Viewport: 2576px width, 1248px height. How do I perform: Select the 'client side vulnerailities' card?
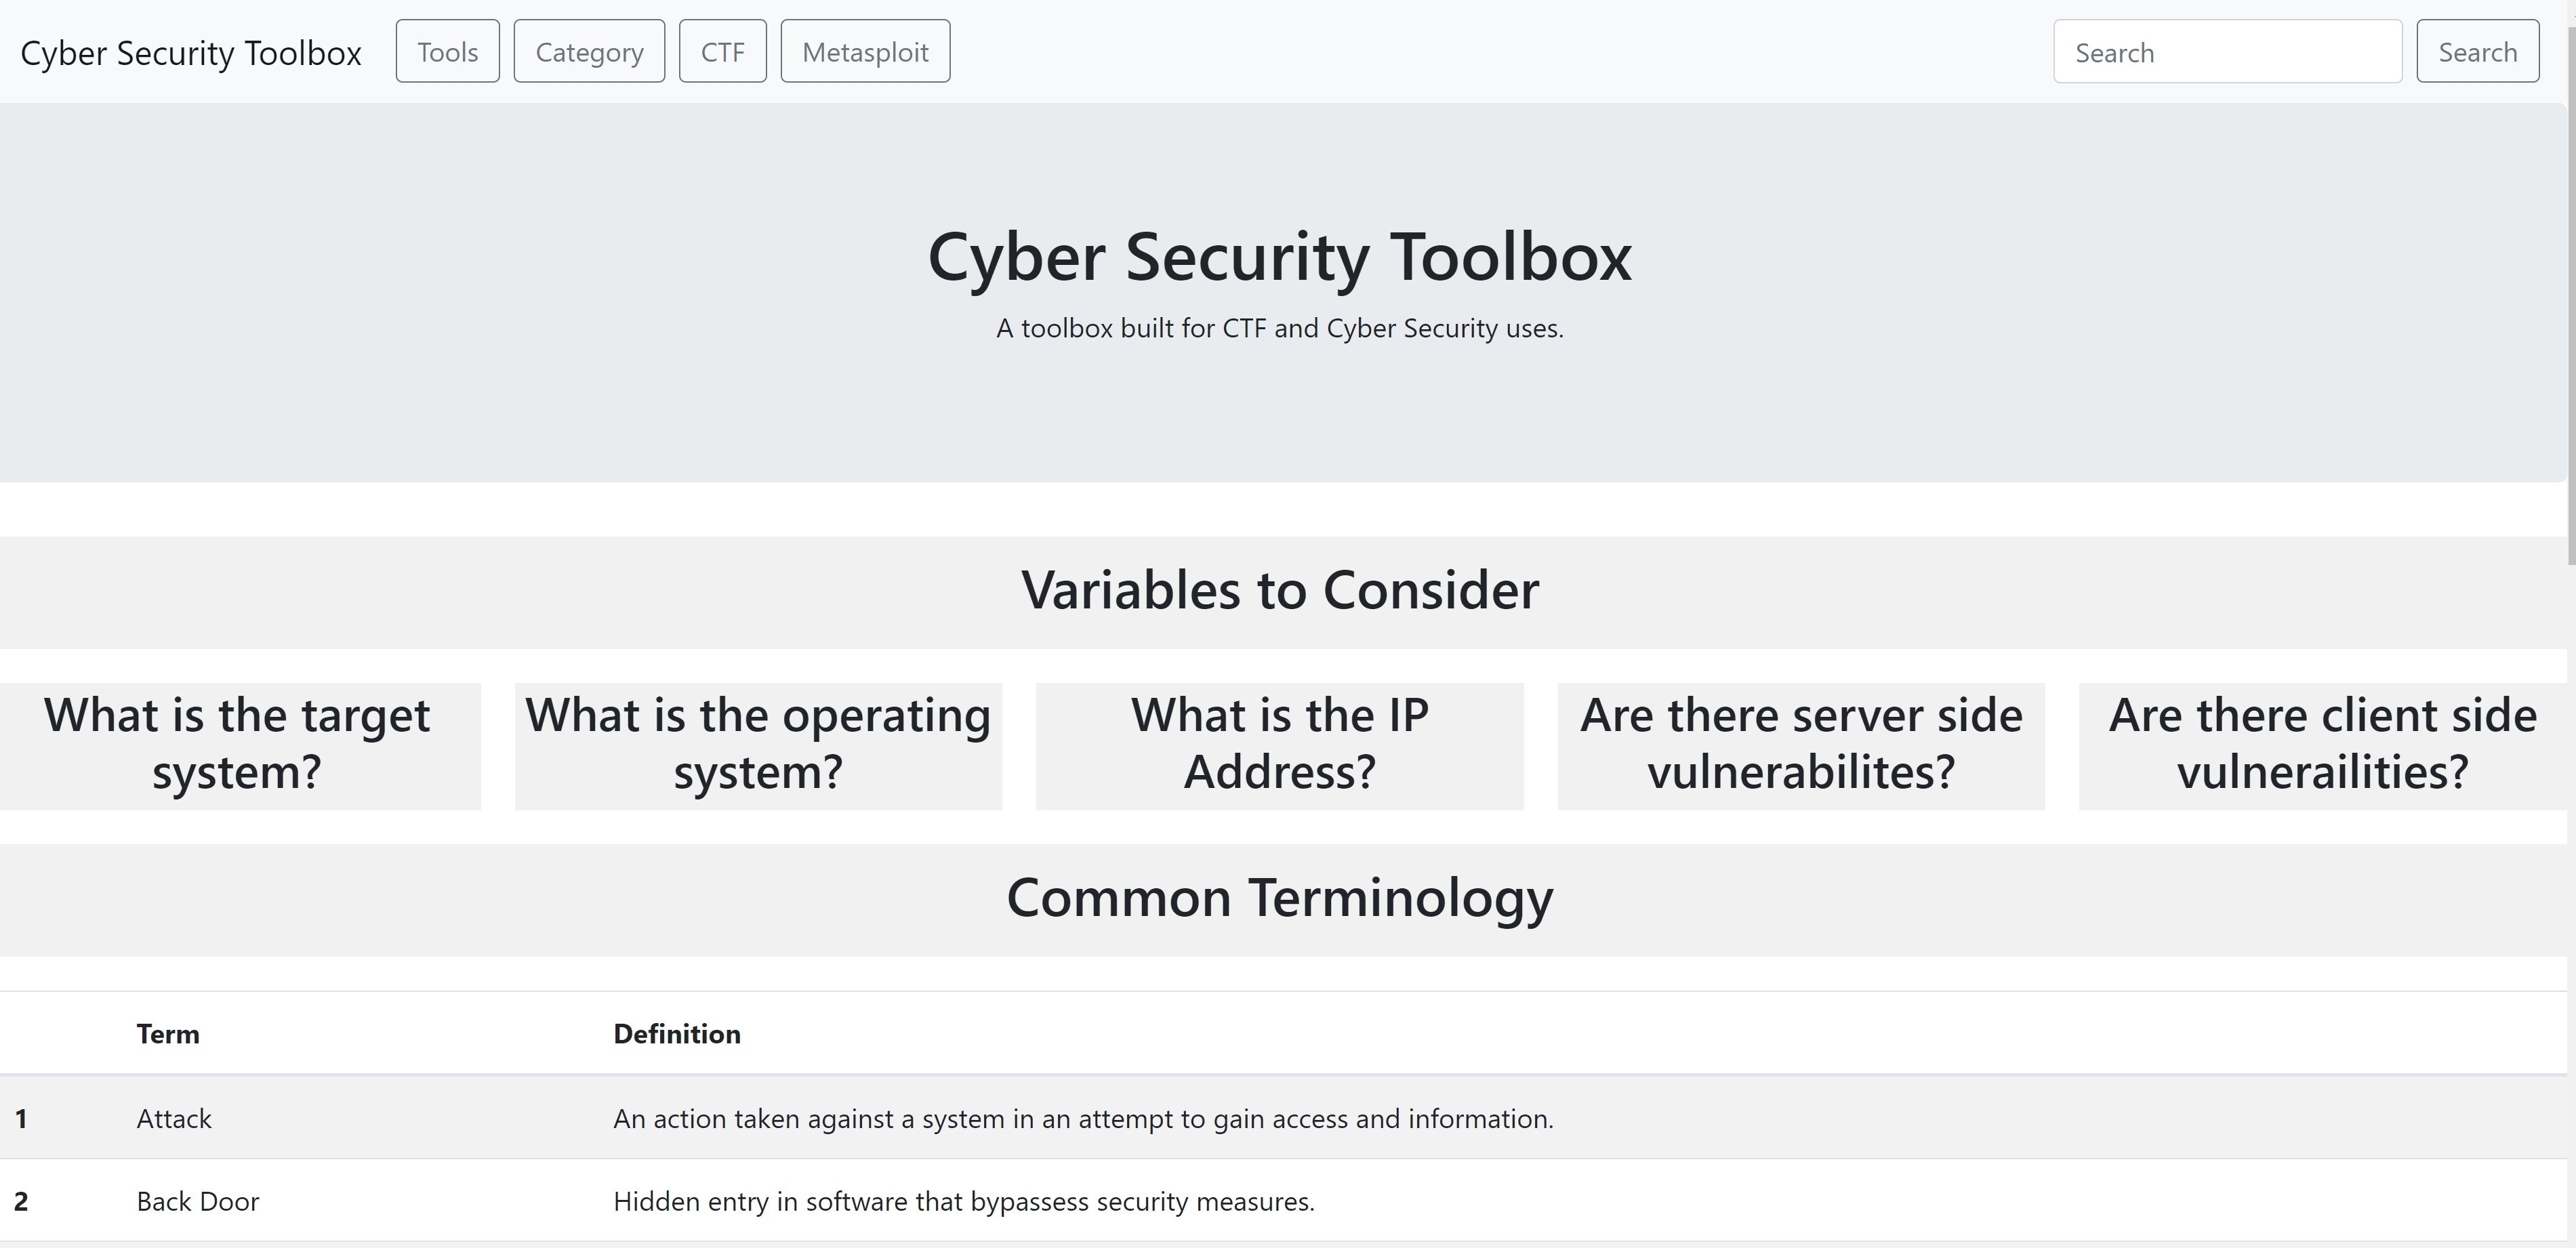coord(2322,746)
